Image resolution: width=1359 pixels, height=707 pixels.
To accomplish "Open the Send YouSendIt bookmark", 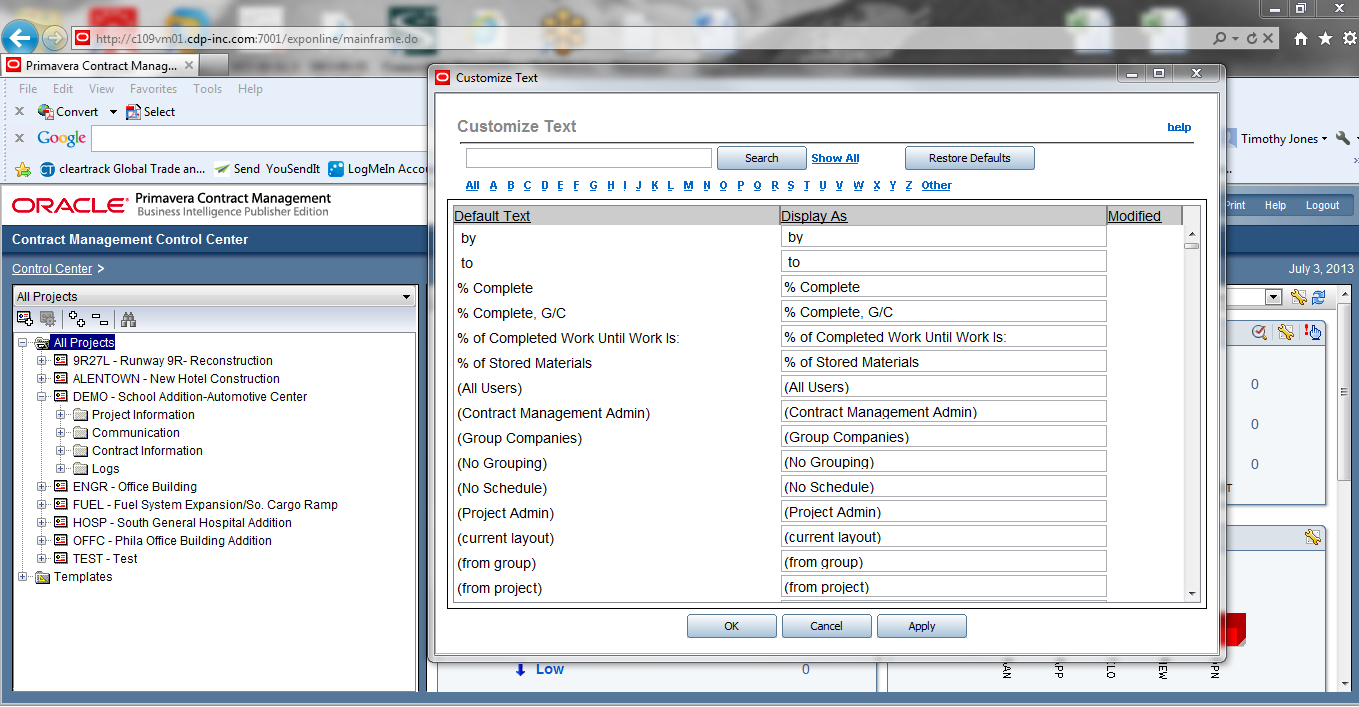I will [x=267, y=169].
